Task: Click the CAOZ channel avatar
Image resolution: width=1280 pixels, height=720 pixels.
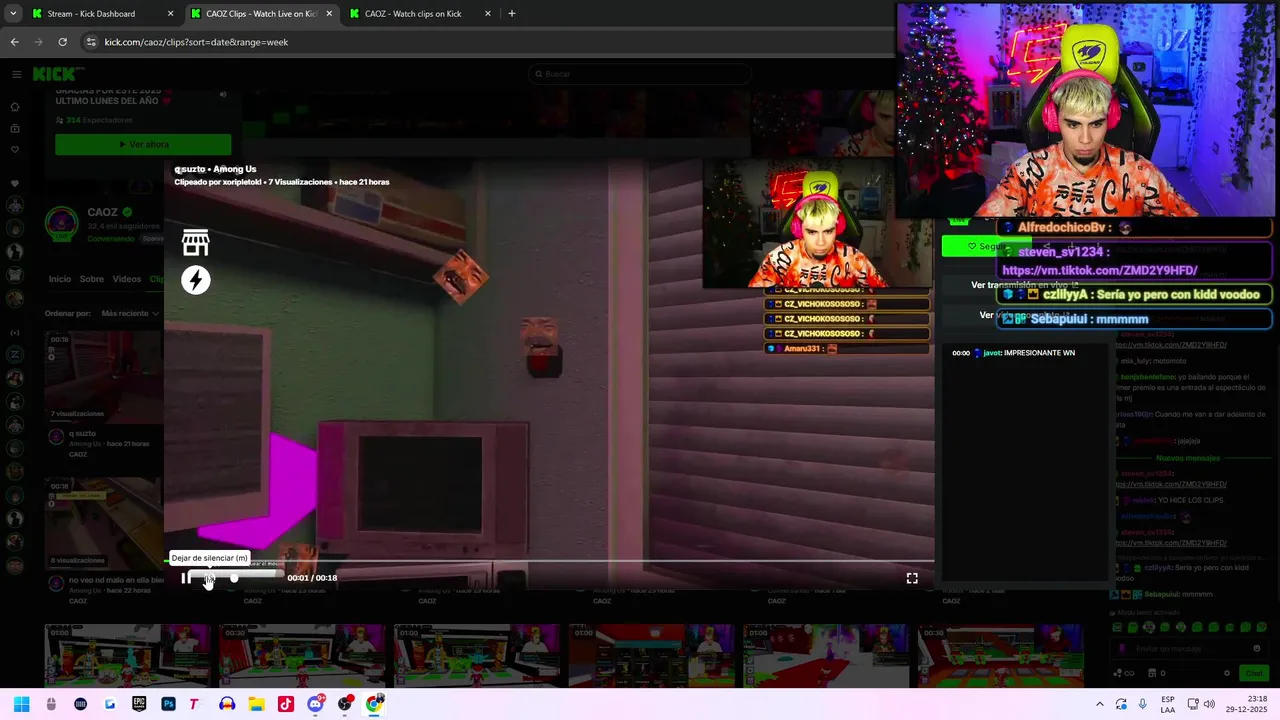Action: click(x=62, y=224)
